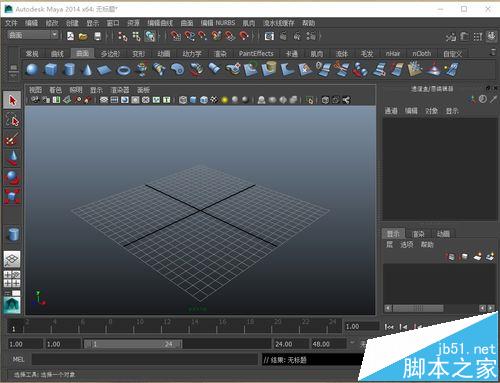Switch to the 渲染 render layer tab
This screenshot has width=500, height=383.
tap(418, 234)
